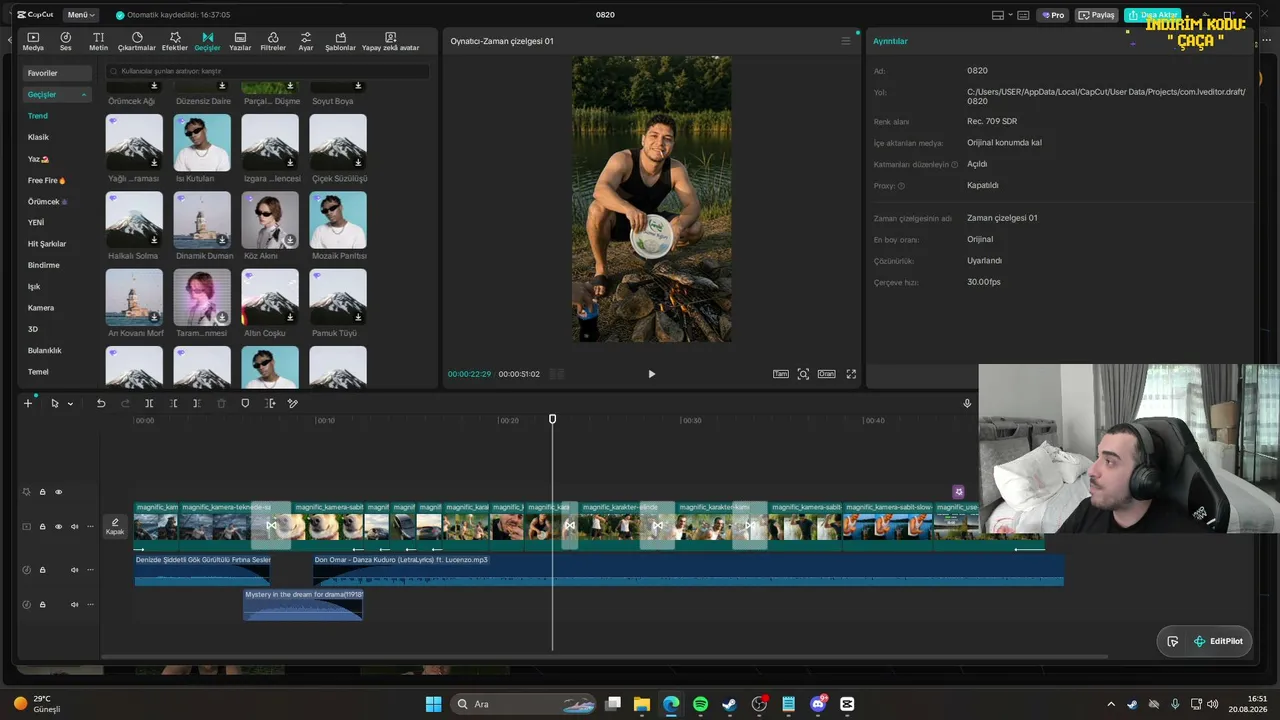Download the Halkalı Solma transition
This screenshot has height=720, width=1280.
[154, 240]
